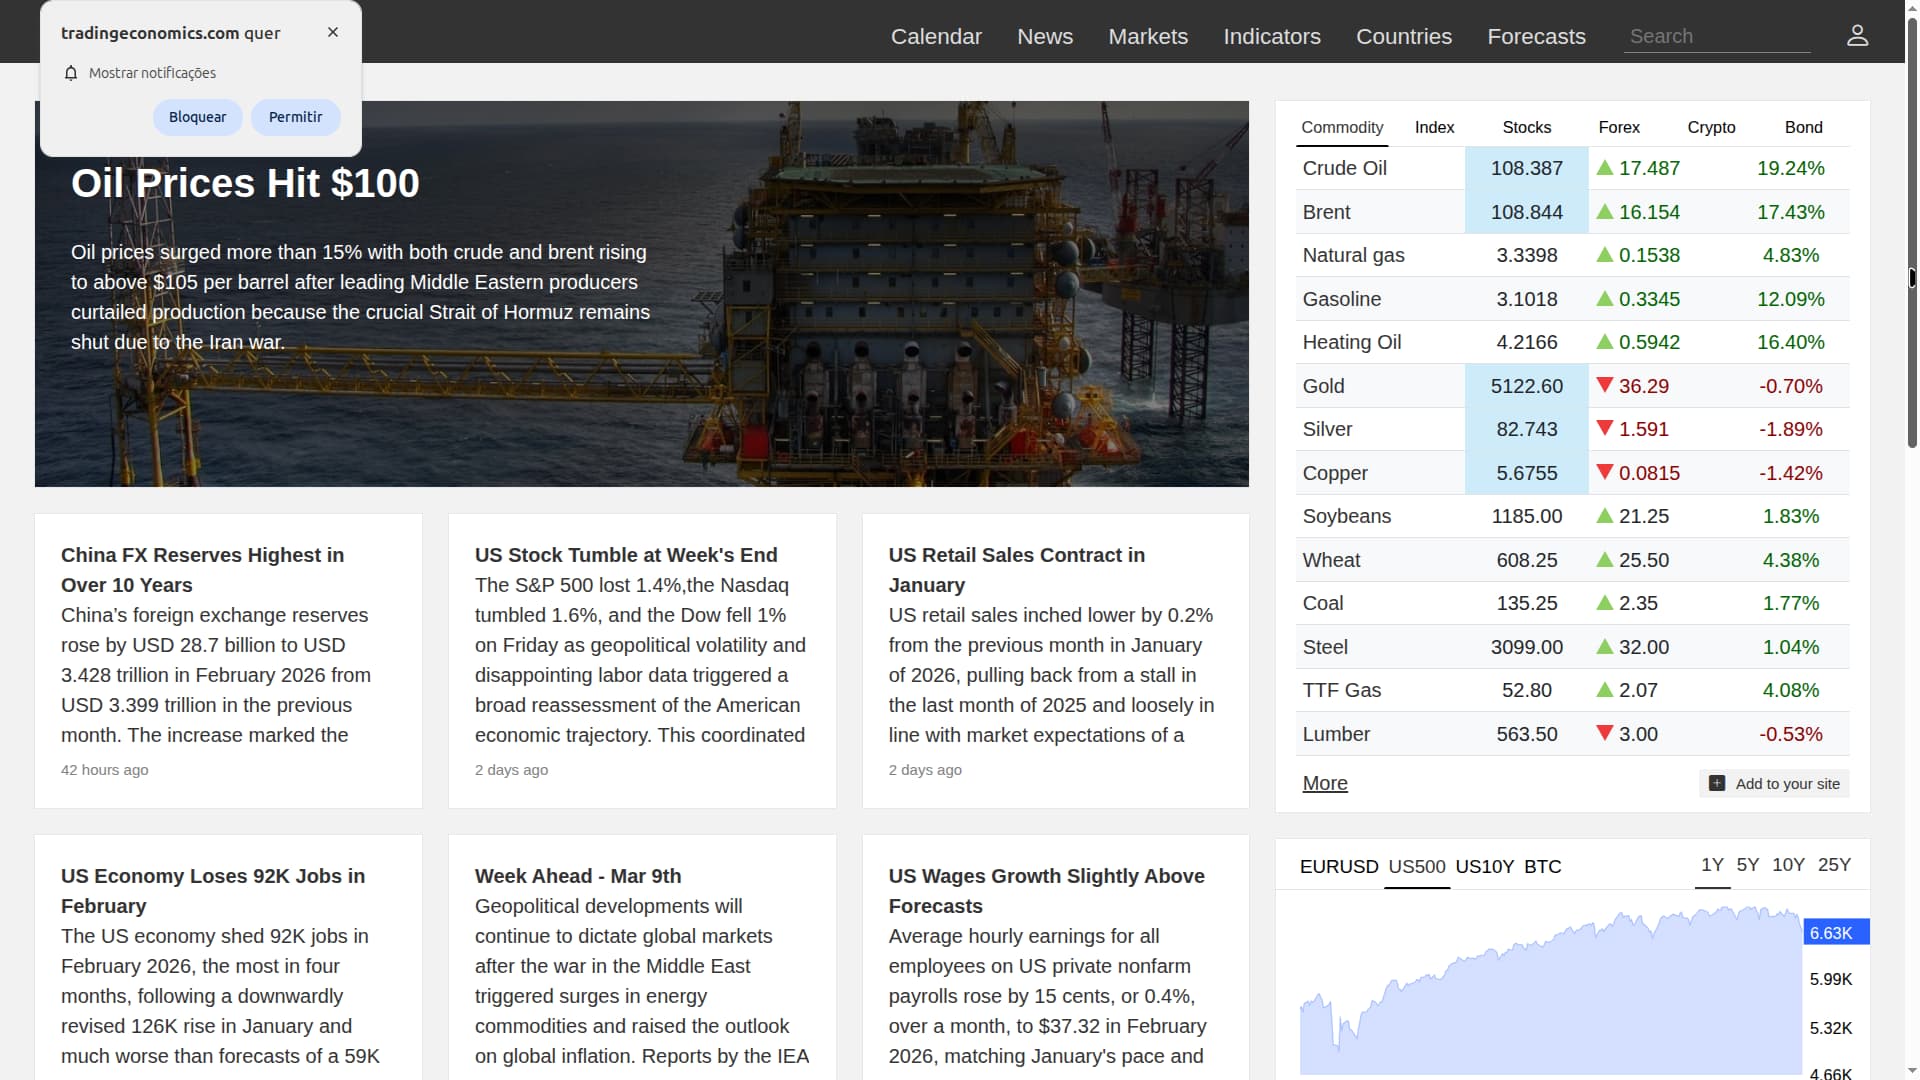
Task: Click the More link under commodities
Action: (1325, 783)
